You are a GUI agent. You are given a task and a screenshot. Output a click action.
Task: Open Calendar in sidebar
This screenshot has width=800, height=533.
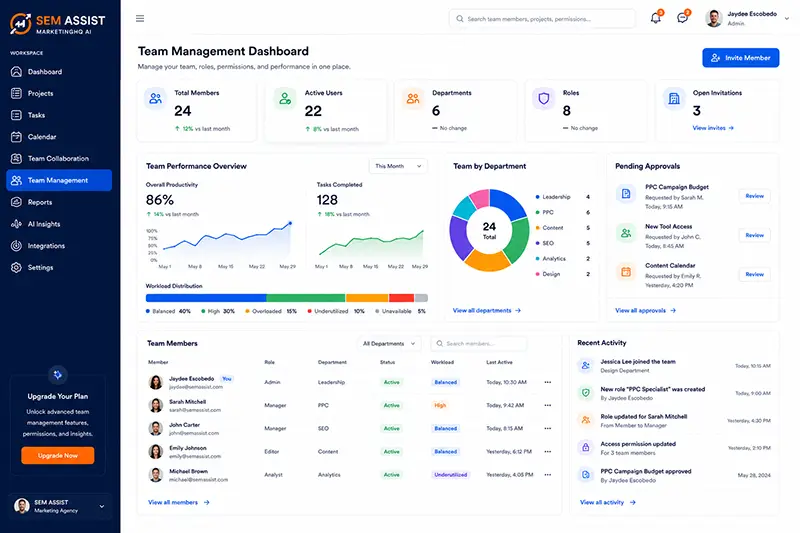(x=59, y=137)
